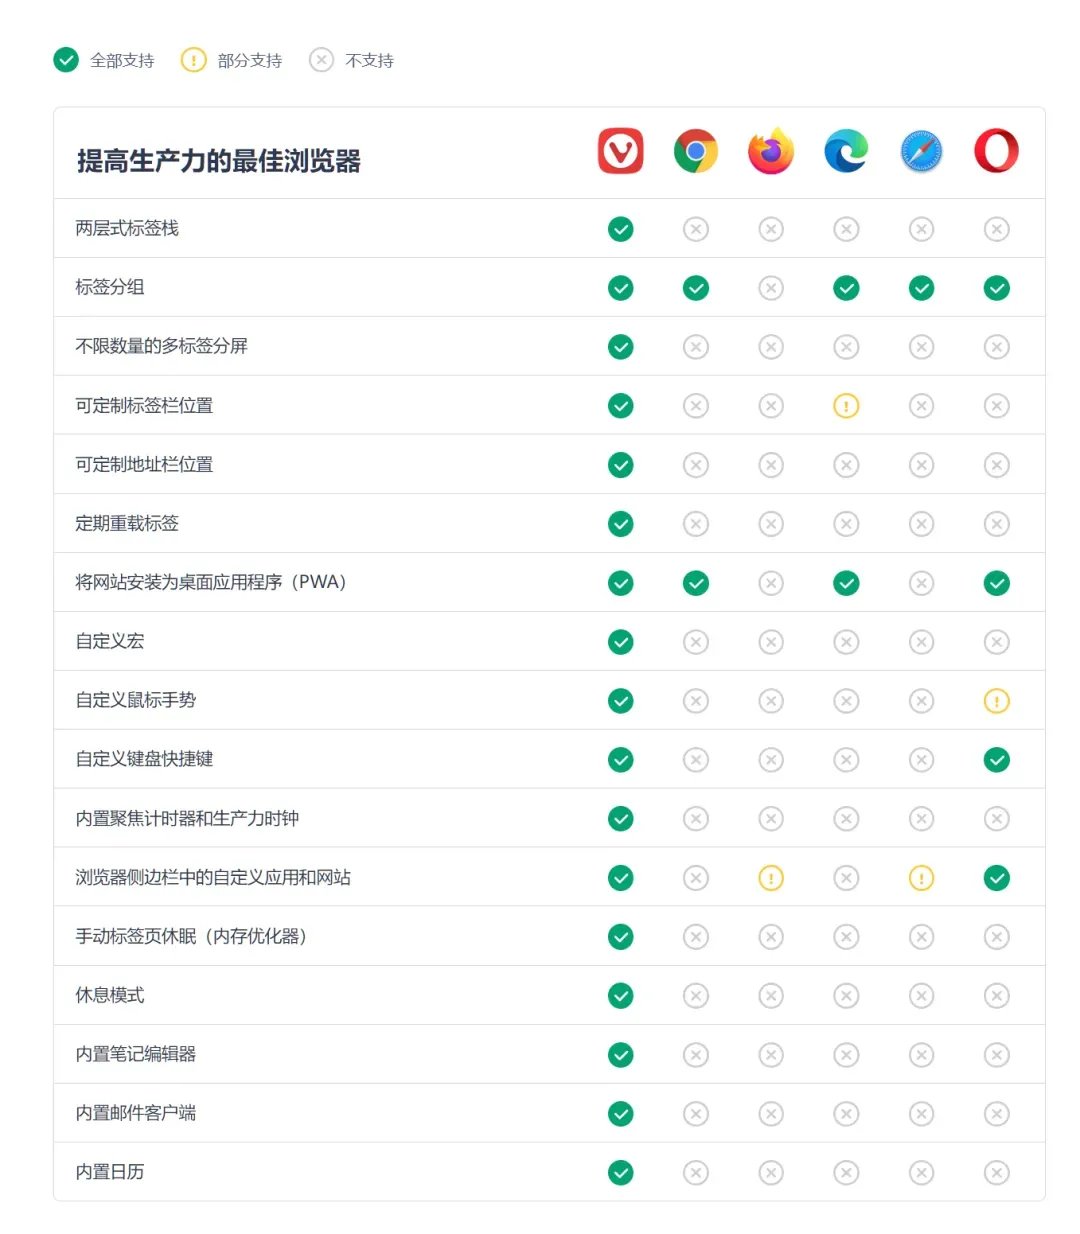The width and height of the screenshot is (1080, 1234).
Task: Click the Firefox browser logo
Action: point(771,151)
